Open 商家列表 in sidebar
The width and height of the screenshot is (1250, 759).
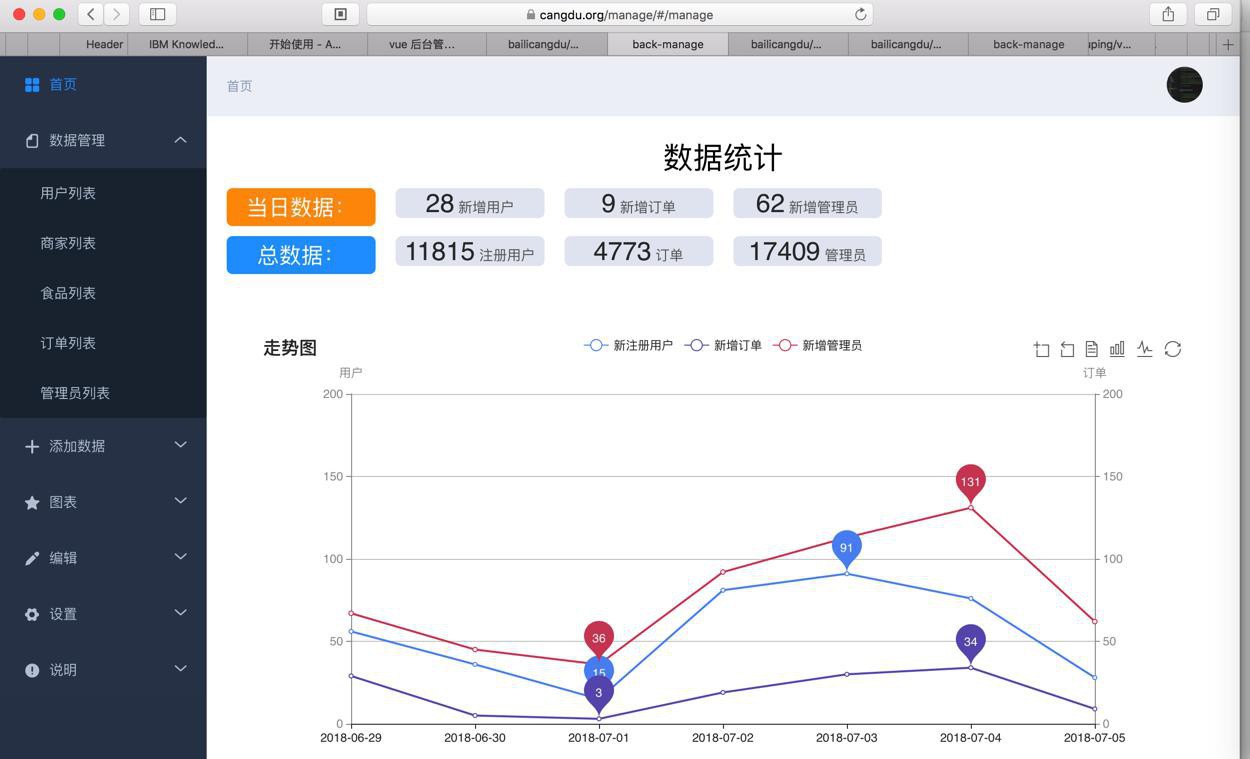pos(103,243)
